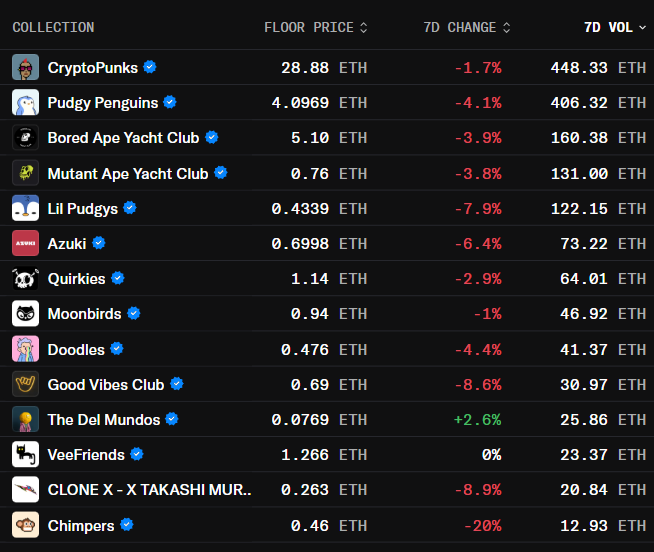Open the Quirkies collection link
This screenshot has height=552, width=654.
76,279
